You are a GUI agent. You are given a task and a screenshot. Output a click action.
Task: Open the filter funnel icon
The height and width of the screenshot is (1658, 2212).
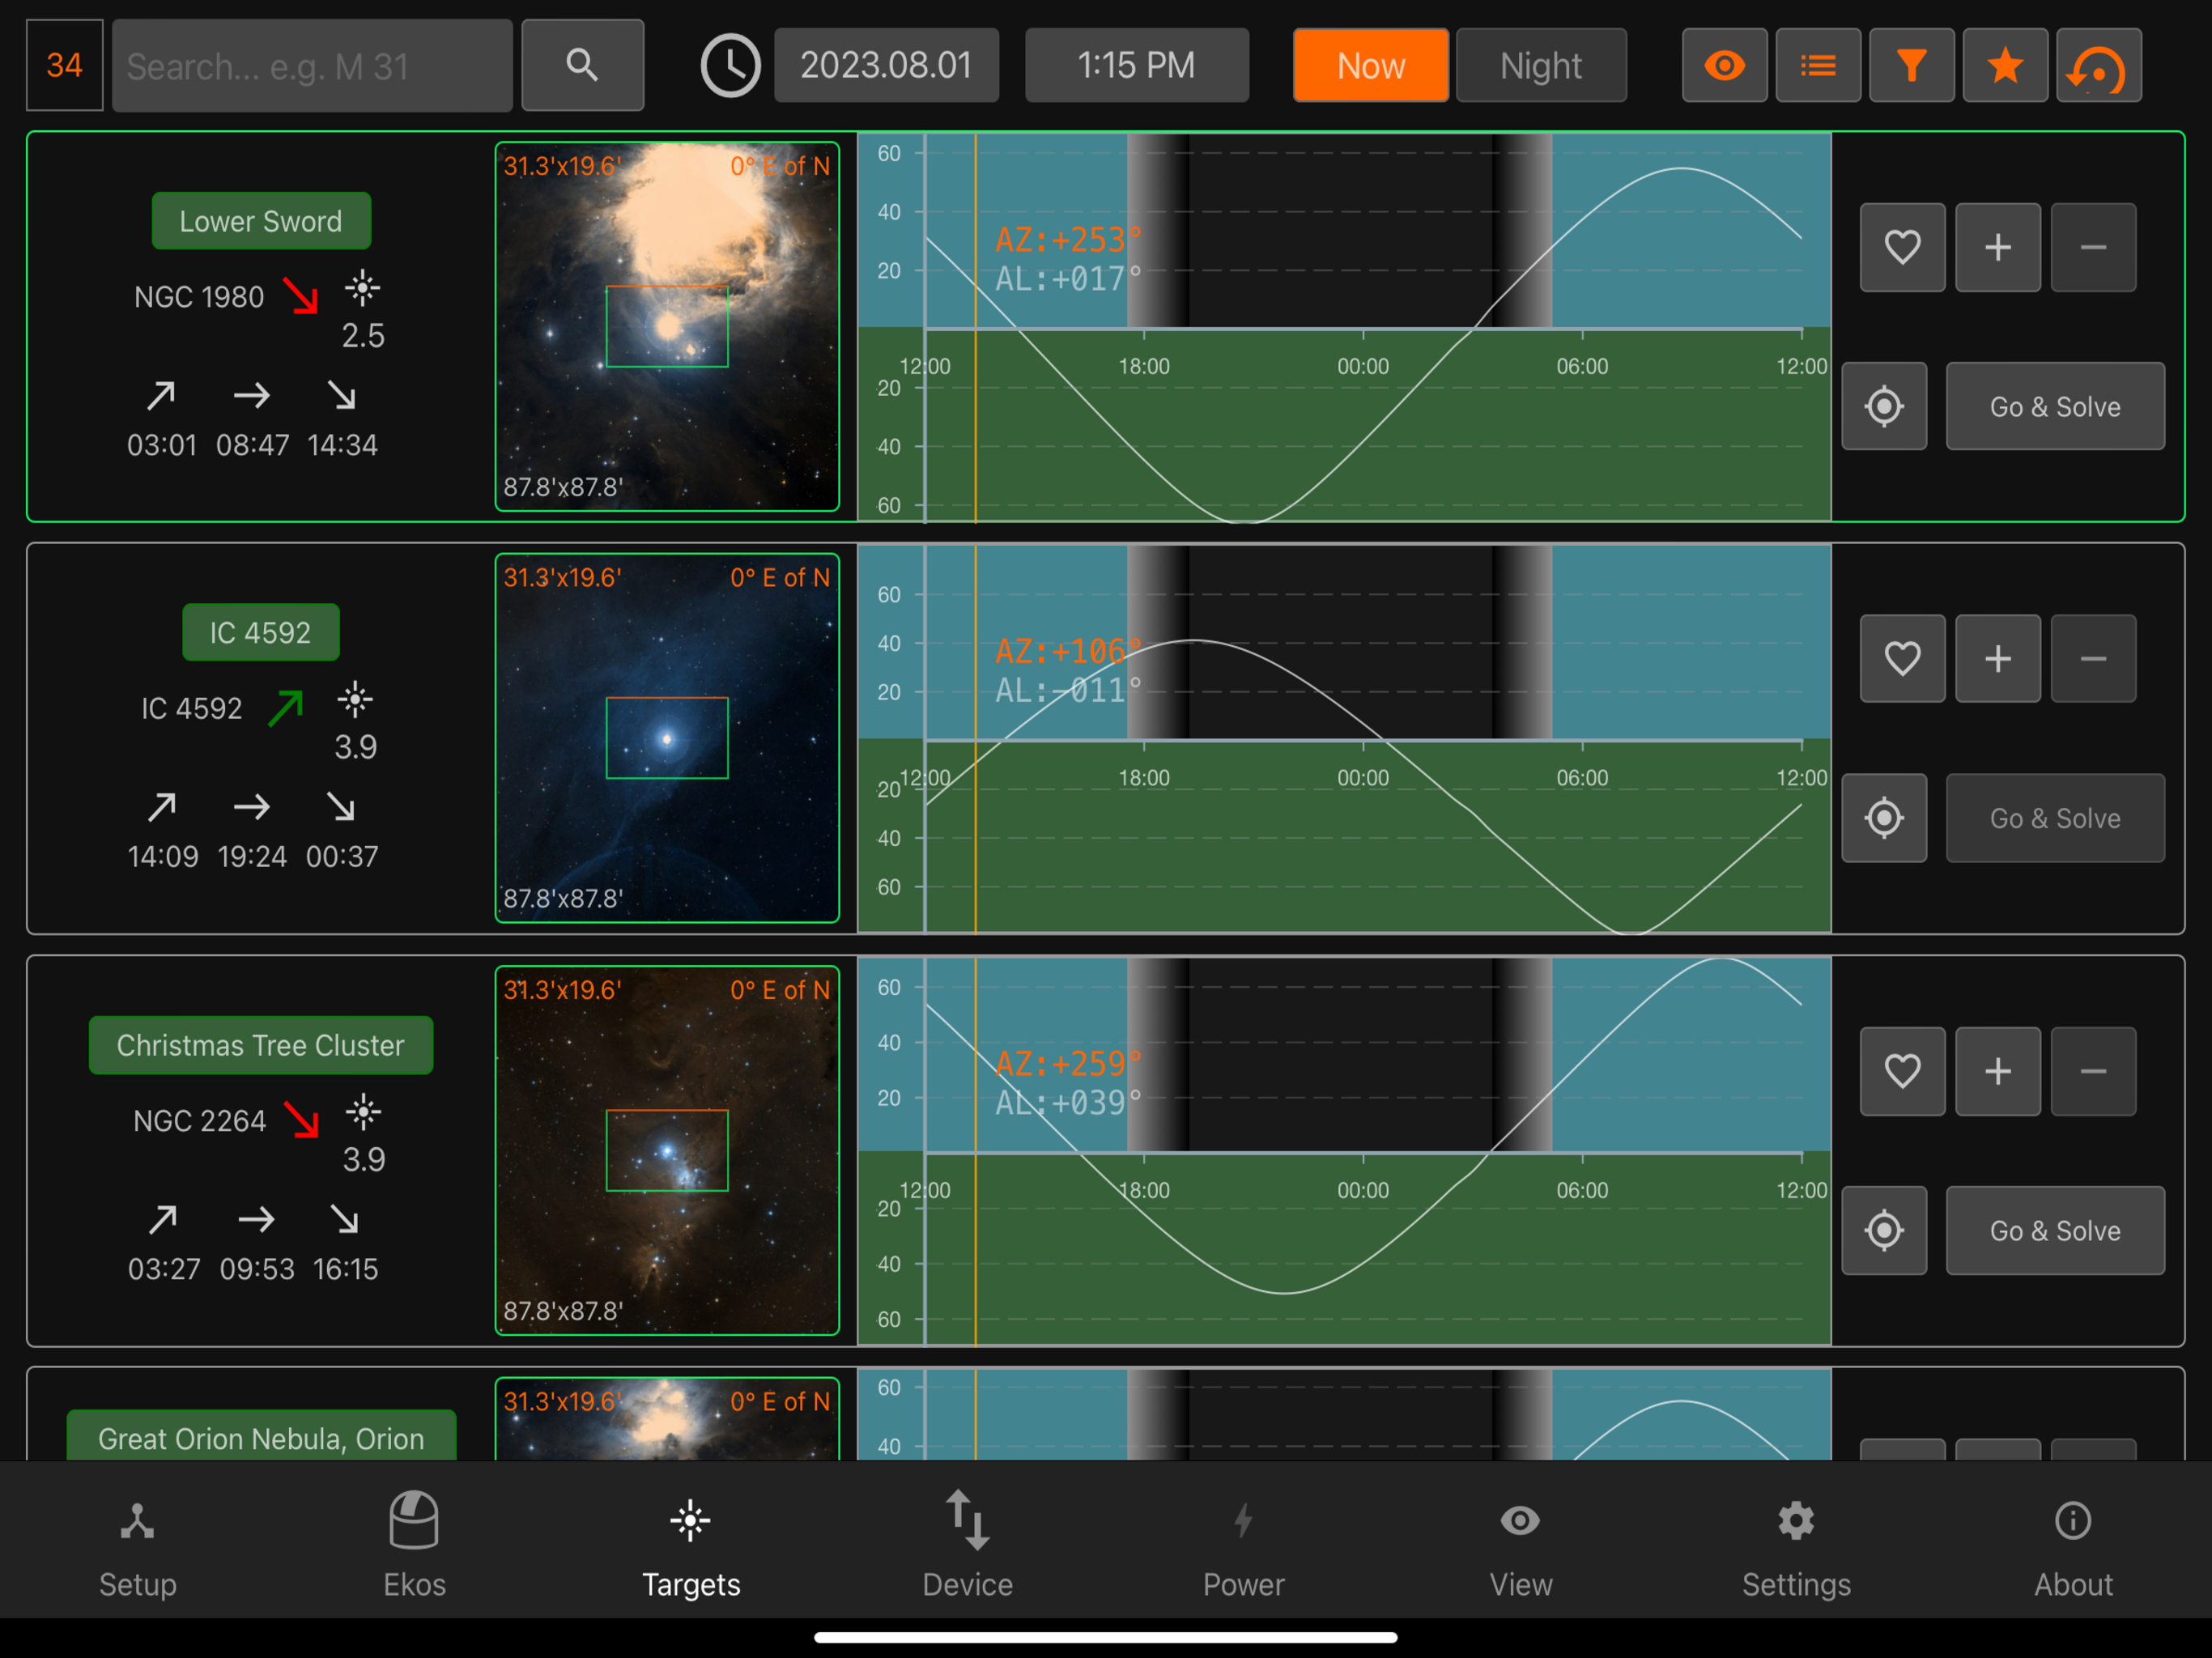(x=1911, y=66)
